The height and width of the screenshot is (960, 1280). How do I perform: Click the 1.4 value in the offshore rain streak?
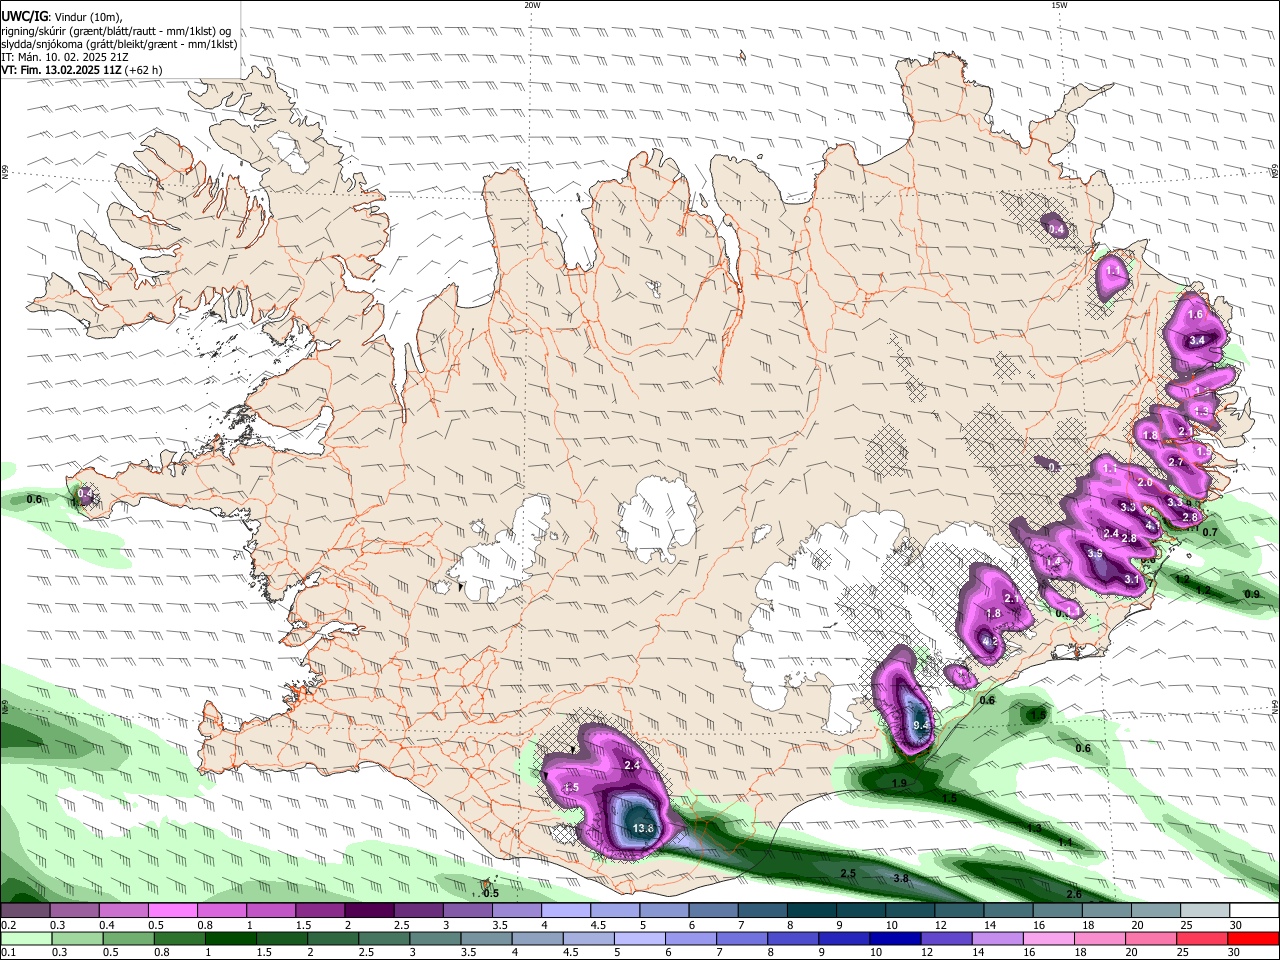[x=1065, y=842]
